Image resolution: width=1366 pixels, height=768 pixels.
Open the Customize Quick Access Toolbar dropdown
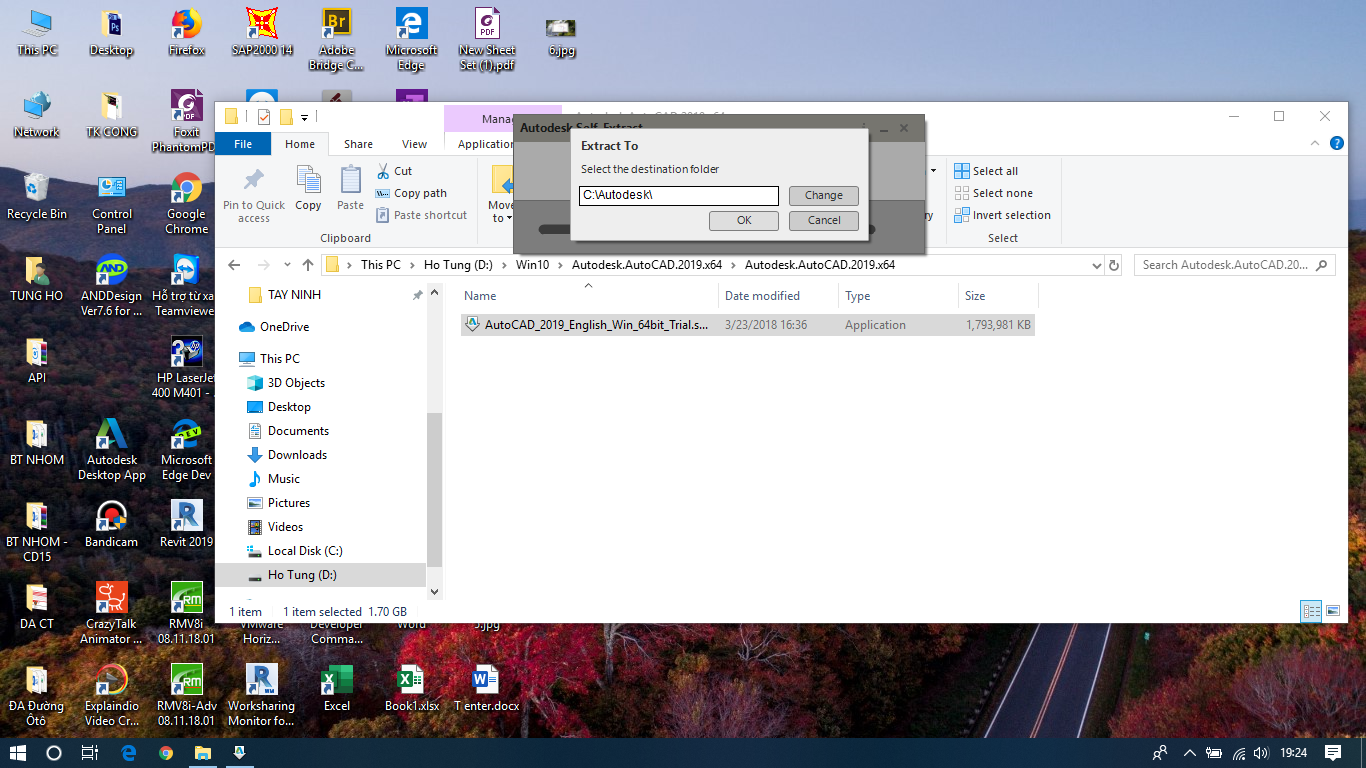click(x=305, y=118)
